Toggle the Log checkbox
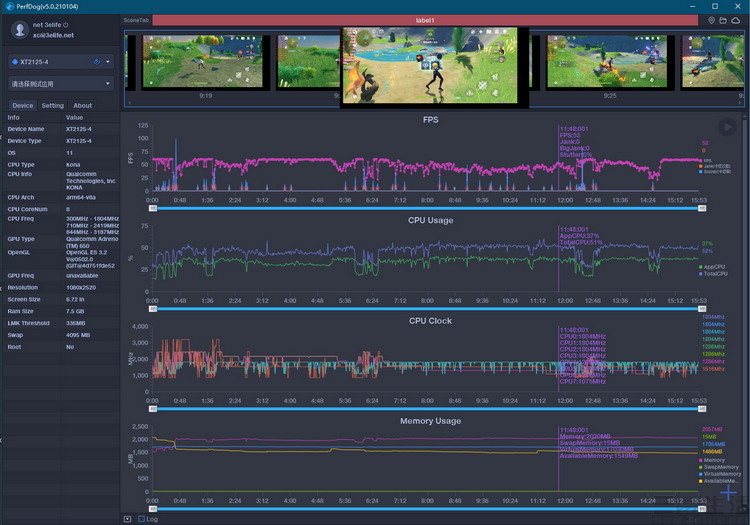The width and height of the screenshot is (750, 525). (139, 519)
